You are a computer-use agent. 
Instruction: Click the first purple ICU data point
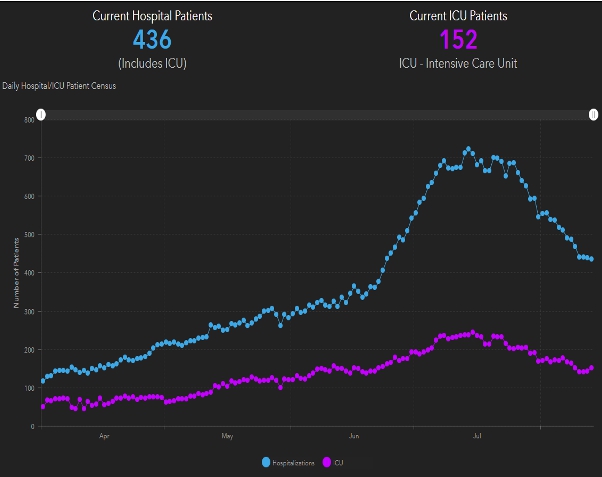(x=42, y=407)
